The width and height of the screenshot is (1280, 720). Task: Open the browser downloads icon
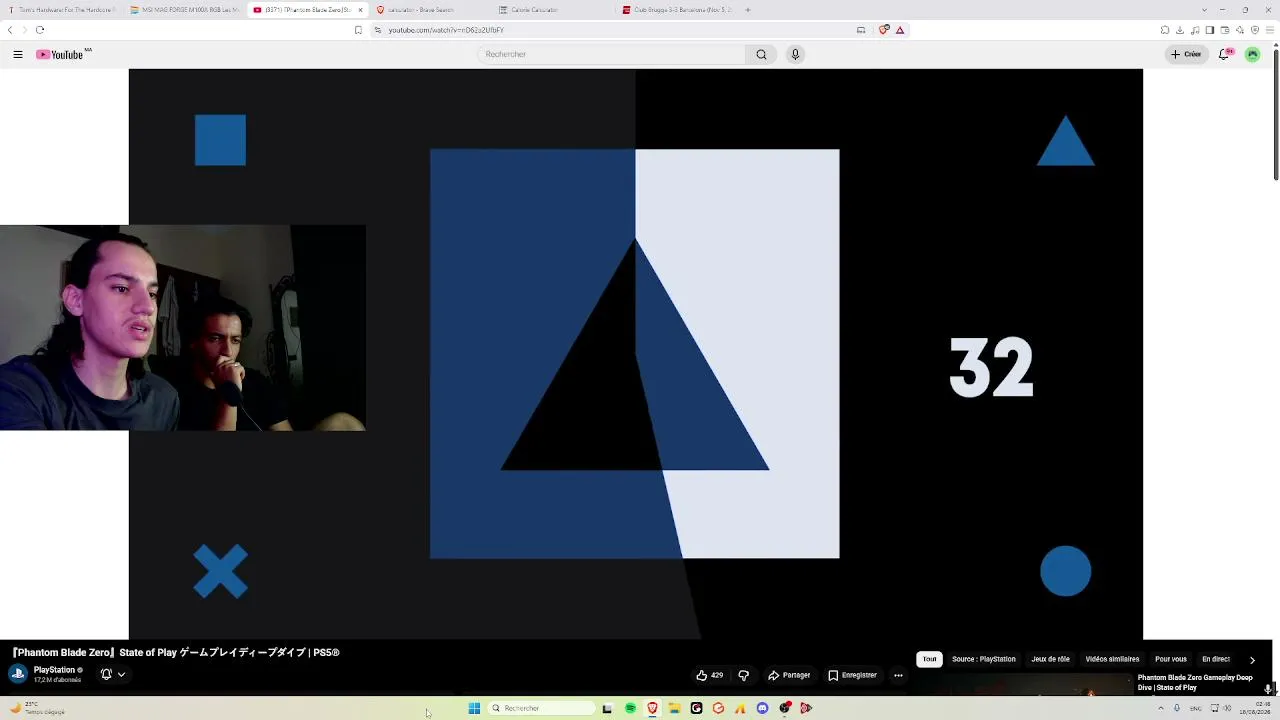point(1180,30)
